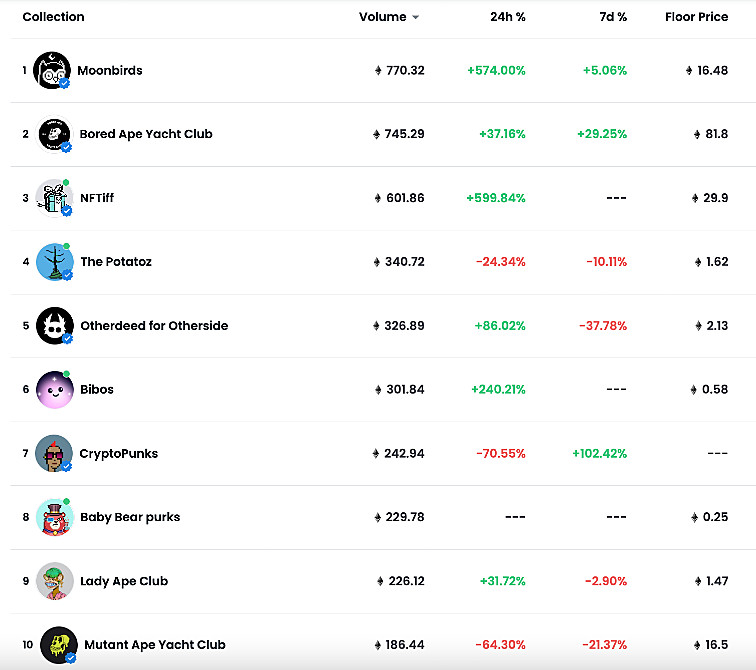Open the Baby Bear purks name link
Viewport: 756px width, 670px height.
(130, 517)
